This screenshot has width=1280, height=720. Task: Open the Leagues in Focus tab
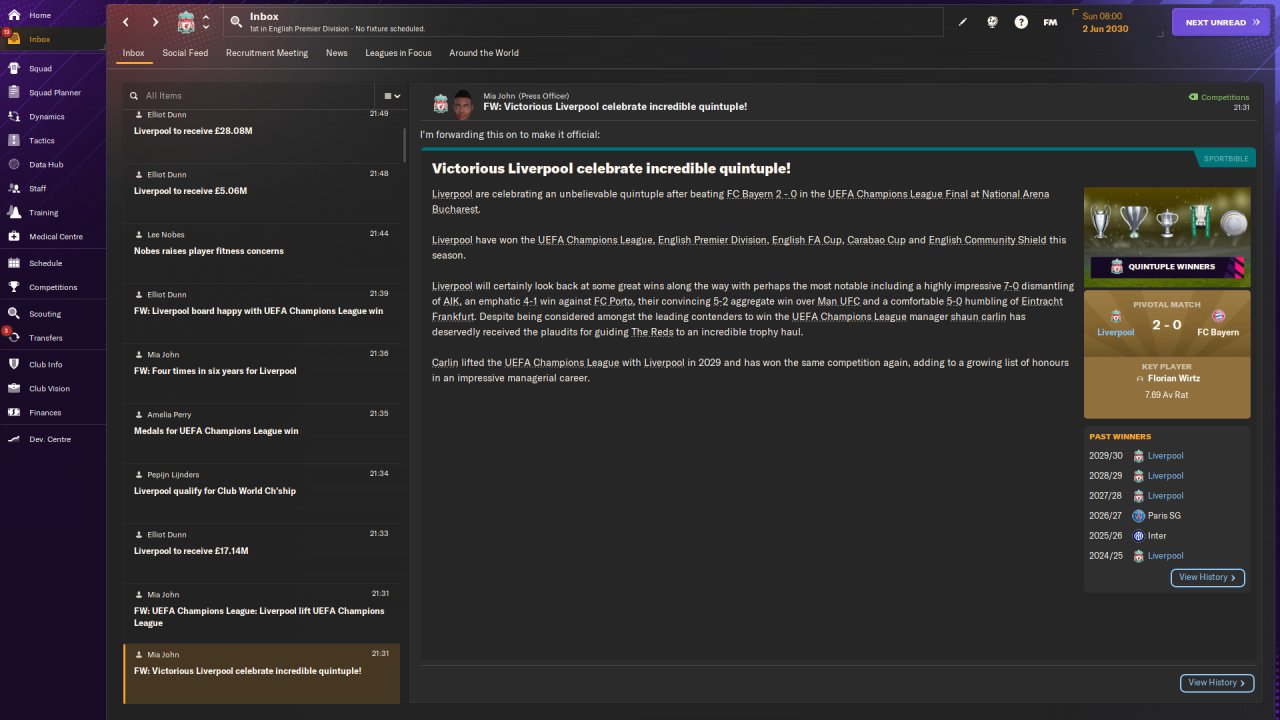pyautogui.click(x=398, y=53)
